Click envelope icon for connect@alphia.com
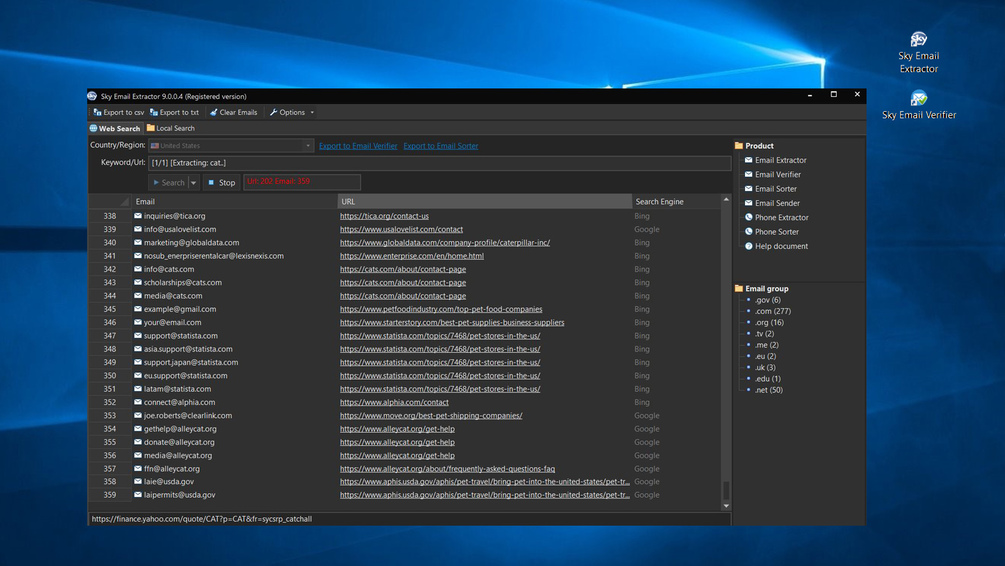Image resolution: width=1005 pixels, height=566 pixels. point(138,402)
